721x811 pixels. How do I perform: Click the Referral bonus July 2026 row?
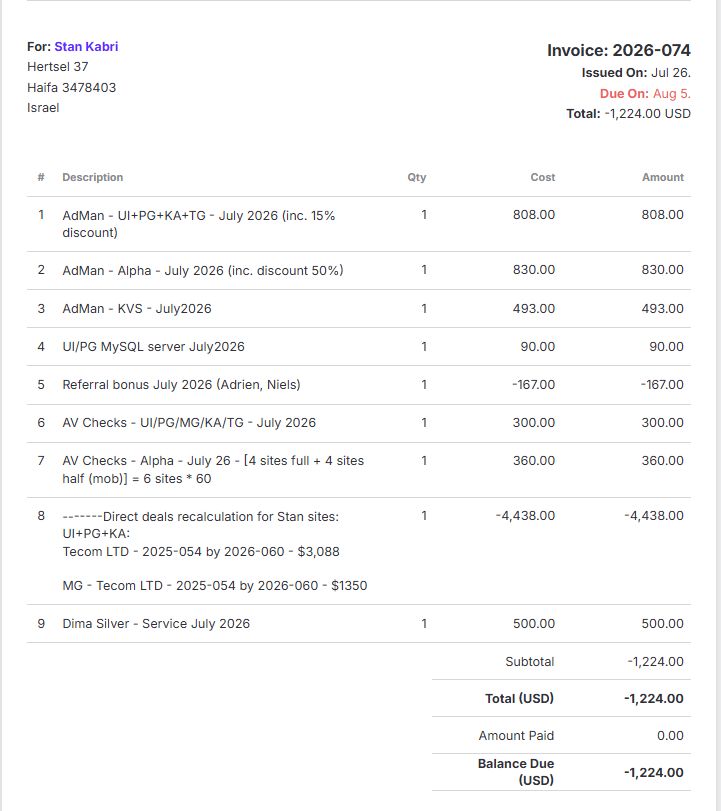[359, 385]
